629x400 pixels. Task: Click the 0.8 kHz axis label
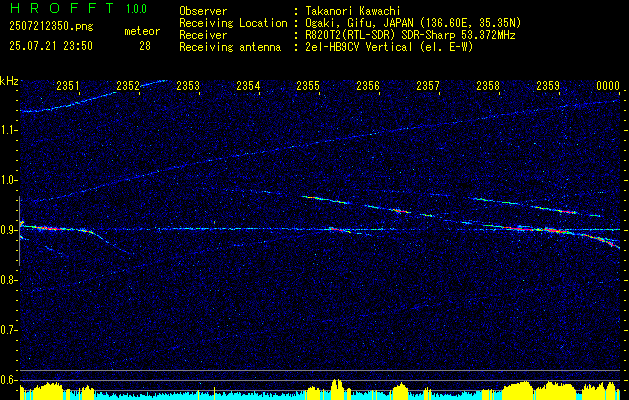[8, 280]
